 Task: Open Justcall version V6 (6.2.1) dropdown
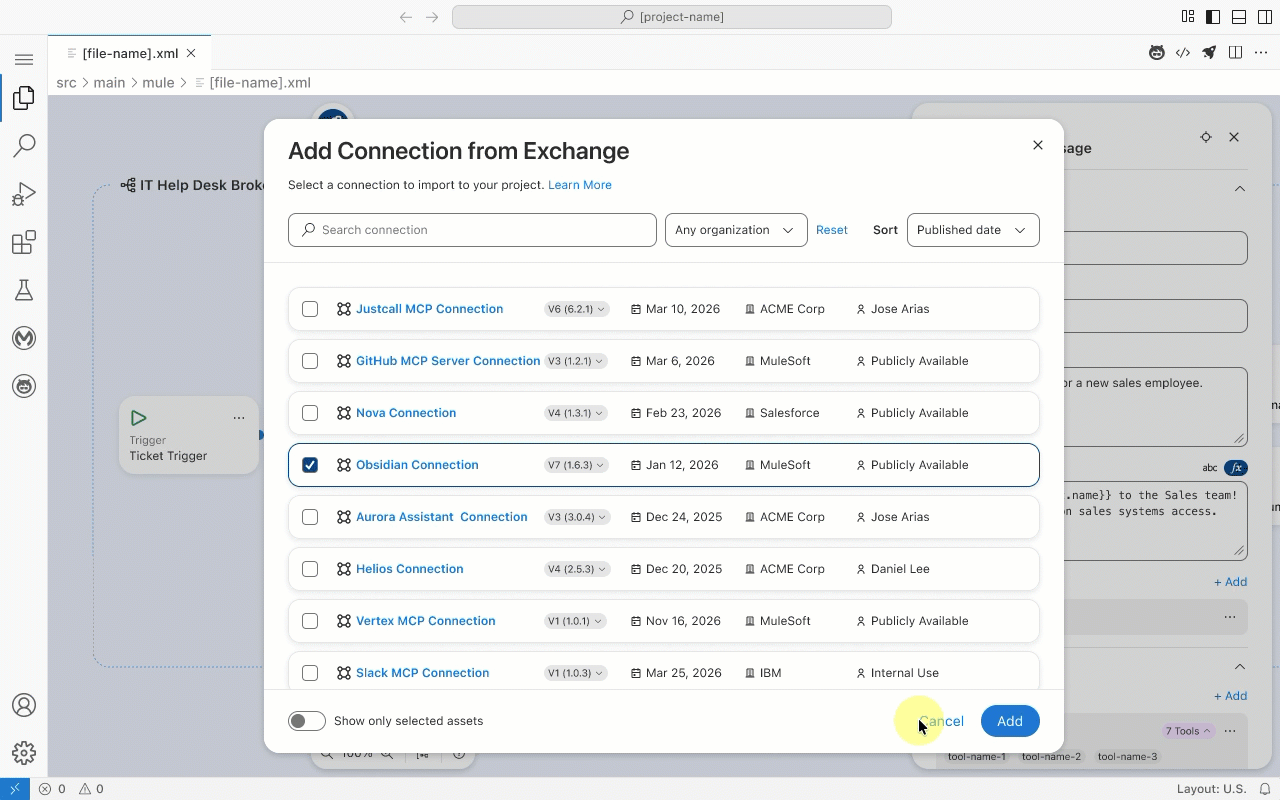pos(577,309)
